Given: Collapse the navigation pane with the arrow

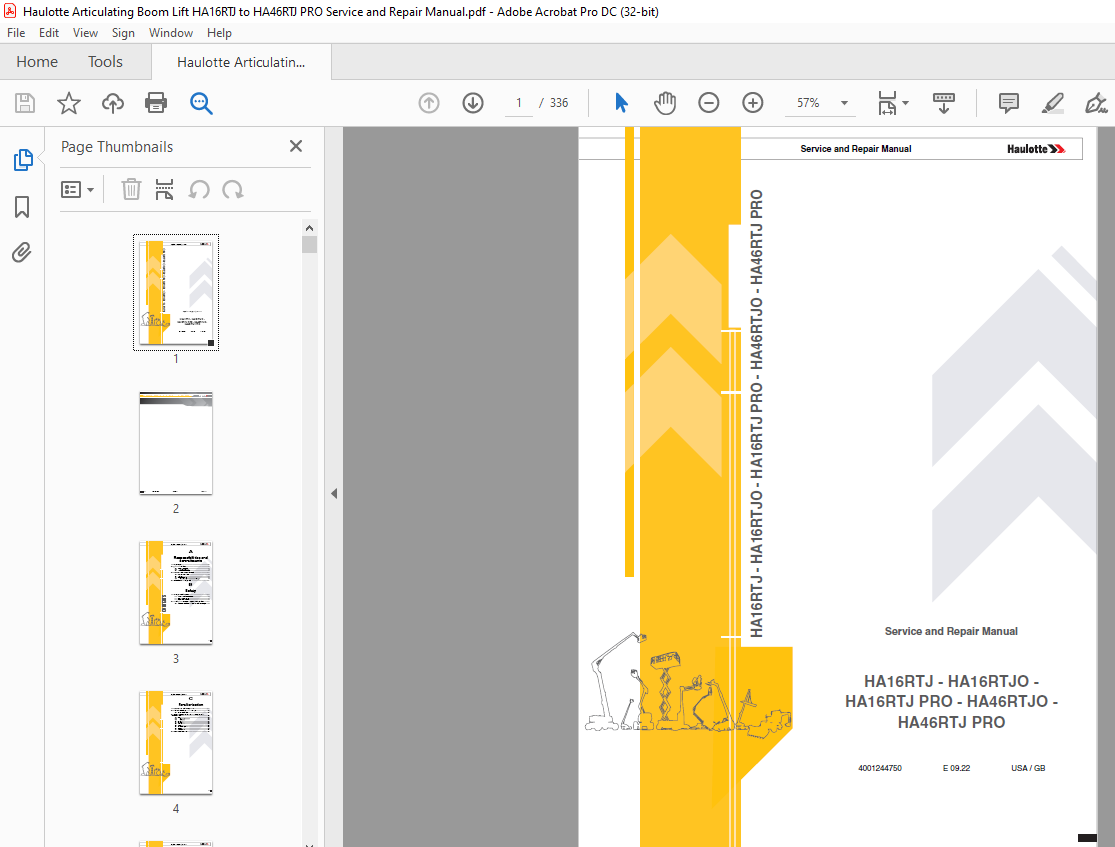Looking at the screenshot, I should coord(334,493).
